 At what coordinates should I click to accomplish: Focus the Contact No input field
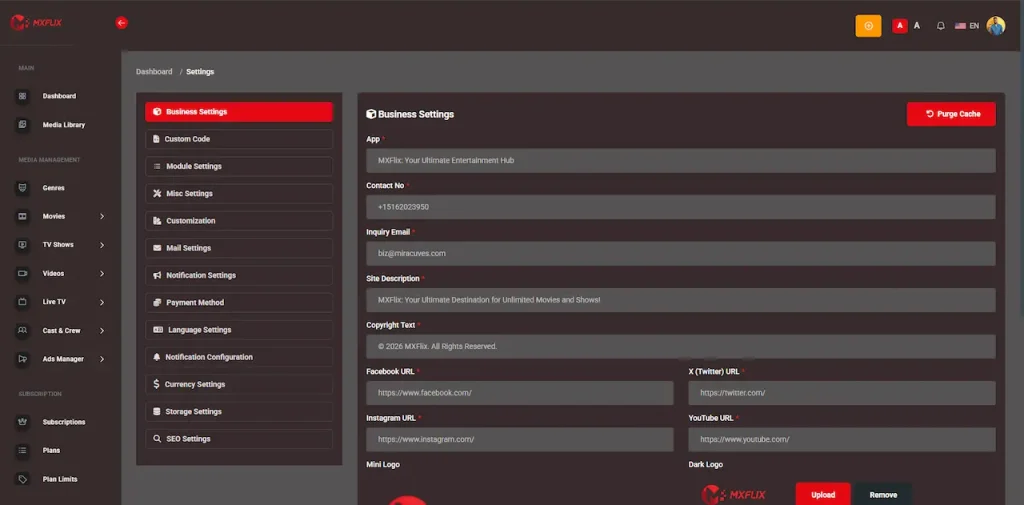coord(680,206)
